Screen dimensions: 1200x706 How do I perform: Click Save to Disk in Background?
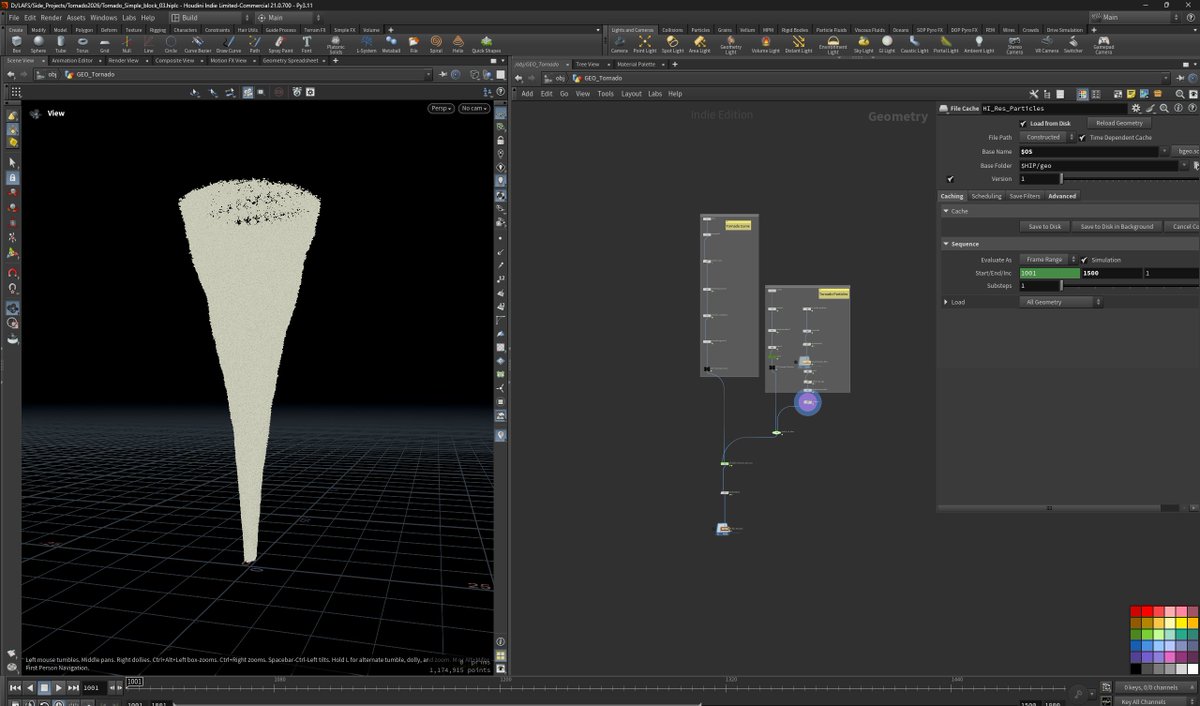click(x=1117, y=227)
